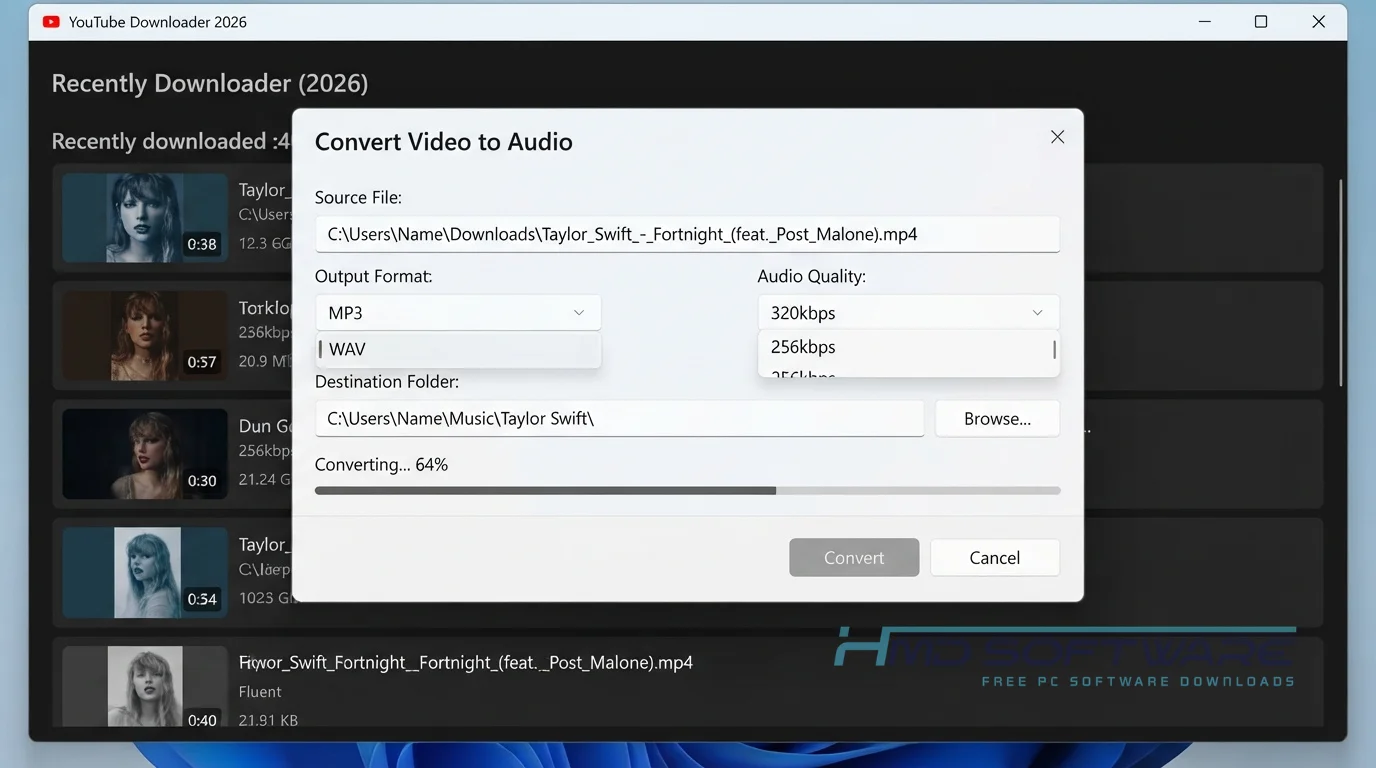Cancel the conversion
Viewport: 1376px width, 768px height.
click(x=994, y=557)
